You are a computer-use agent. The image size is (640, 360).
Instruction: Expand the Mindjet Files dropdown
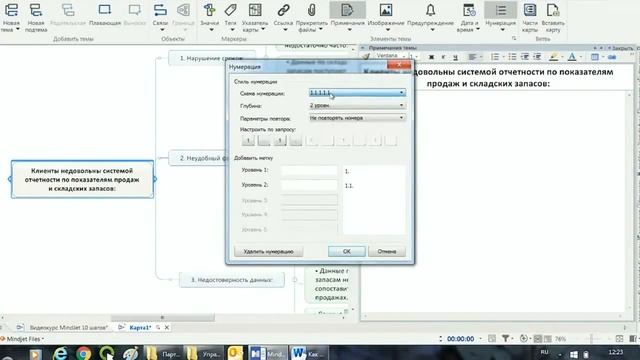[x=42, y=339]
